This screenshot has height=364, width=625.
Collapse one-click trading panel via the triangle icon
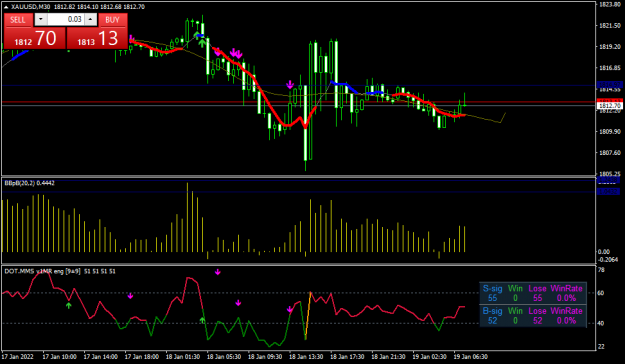click(x=6, y=7)
